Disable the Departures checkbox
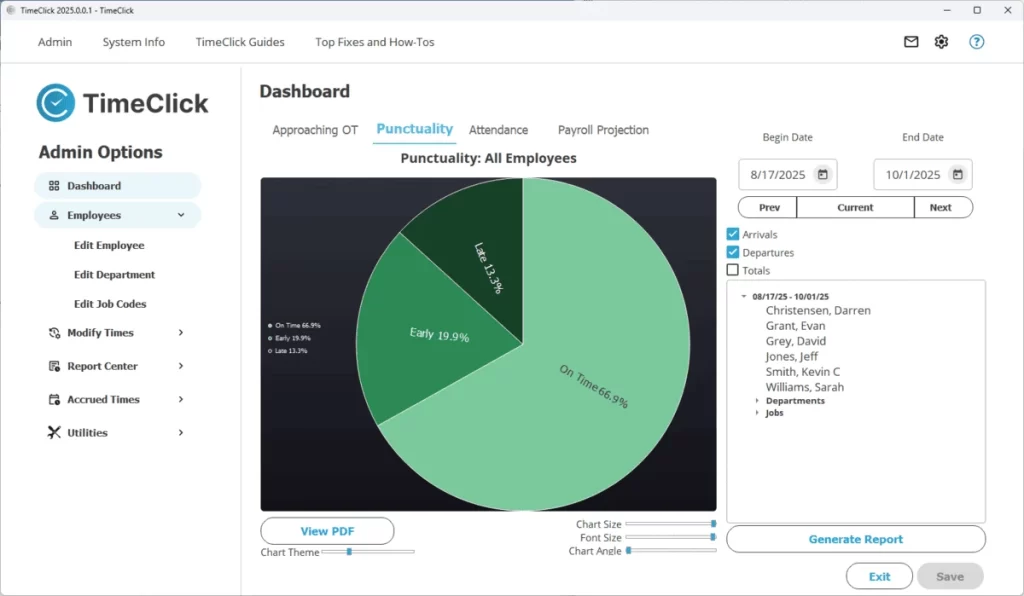The height and width of the screenshot is (596, 1024). 732,252
